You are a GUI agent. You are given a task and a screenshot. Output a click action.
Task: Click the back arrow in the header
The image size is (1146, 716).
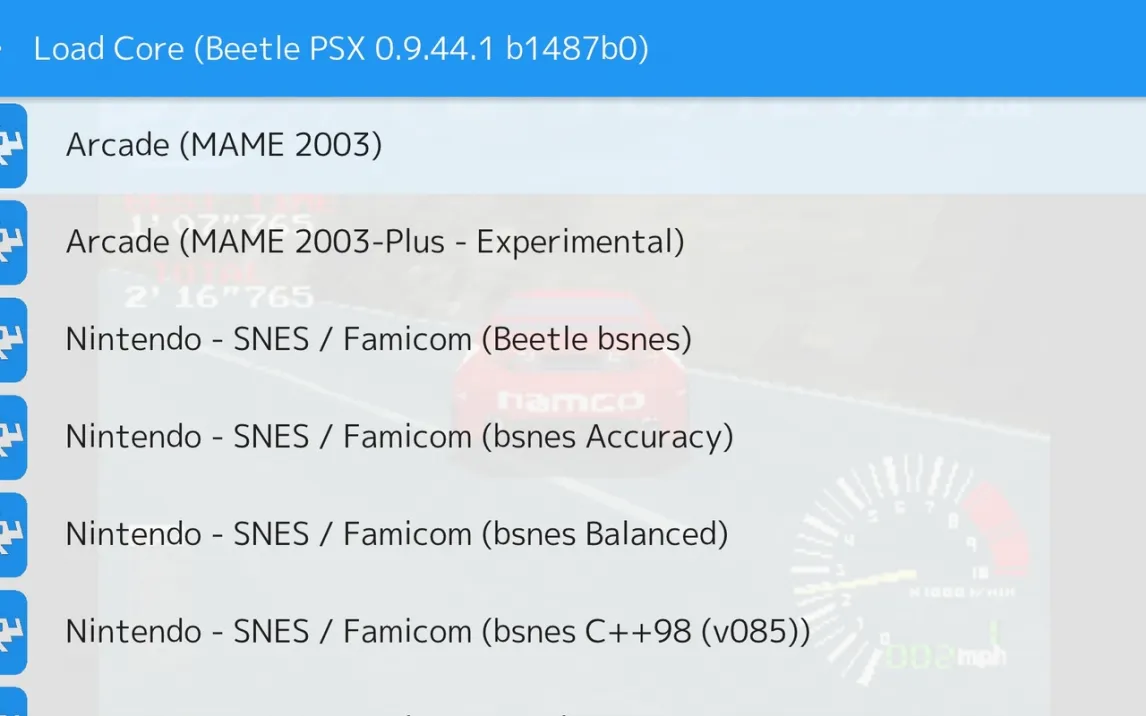3,48
